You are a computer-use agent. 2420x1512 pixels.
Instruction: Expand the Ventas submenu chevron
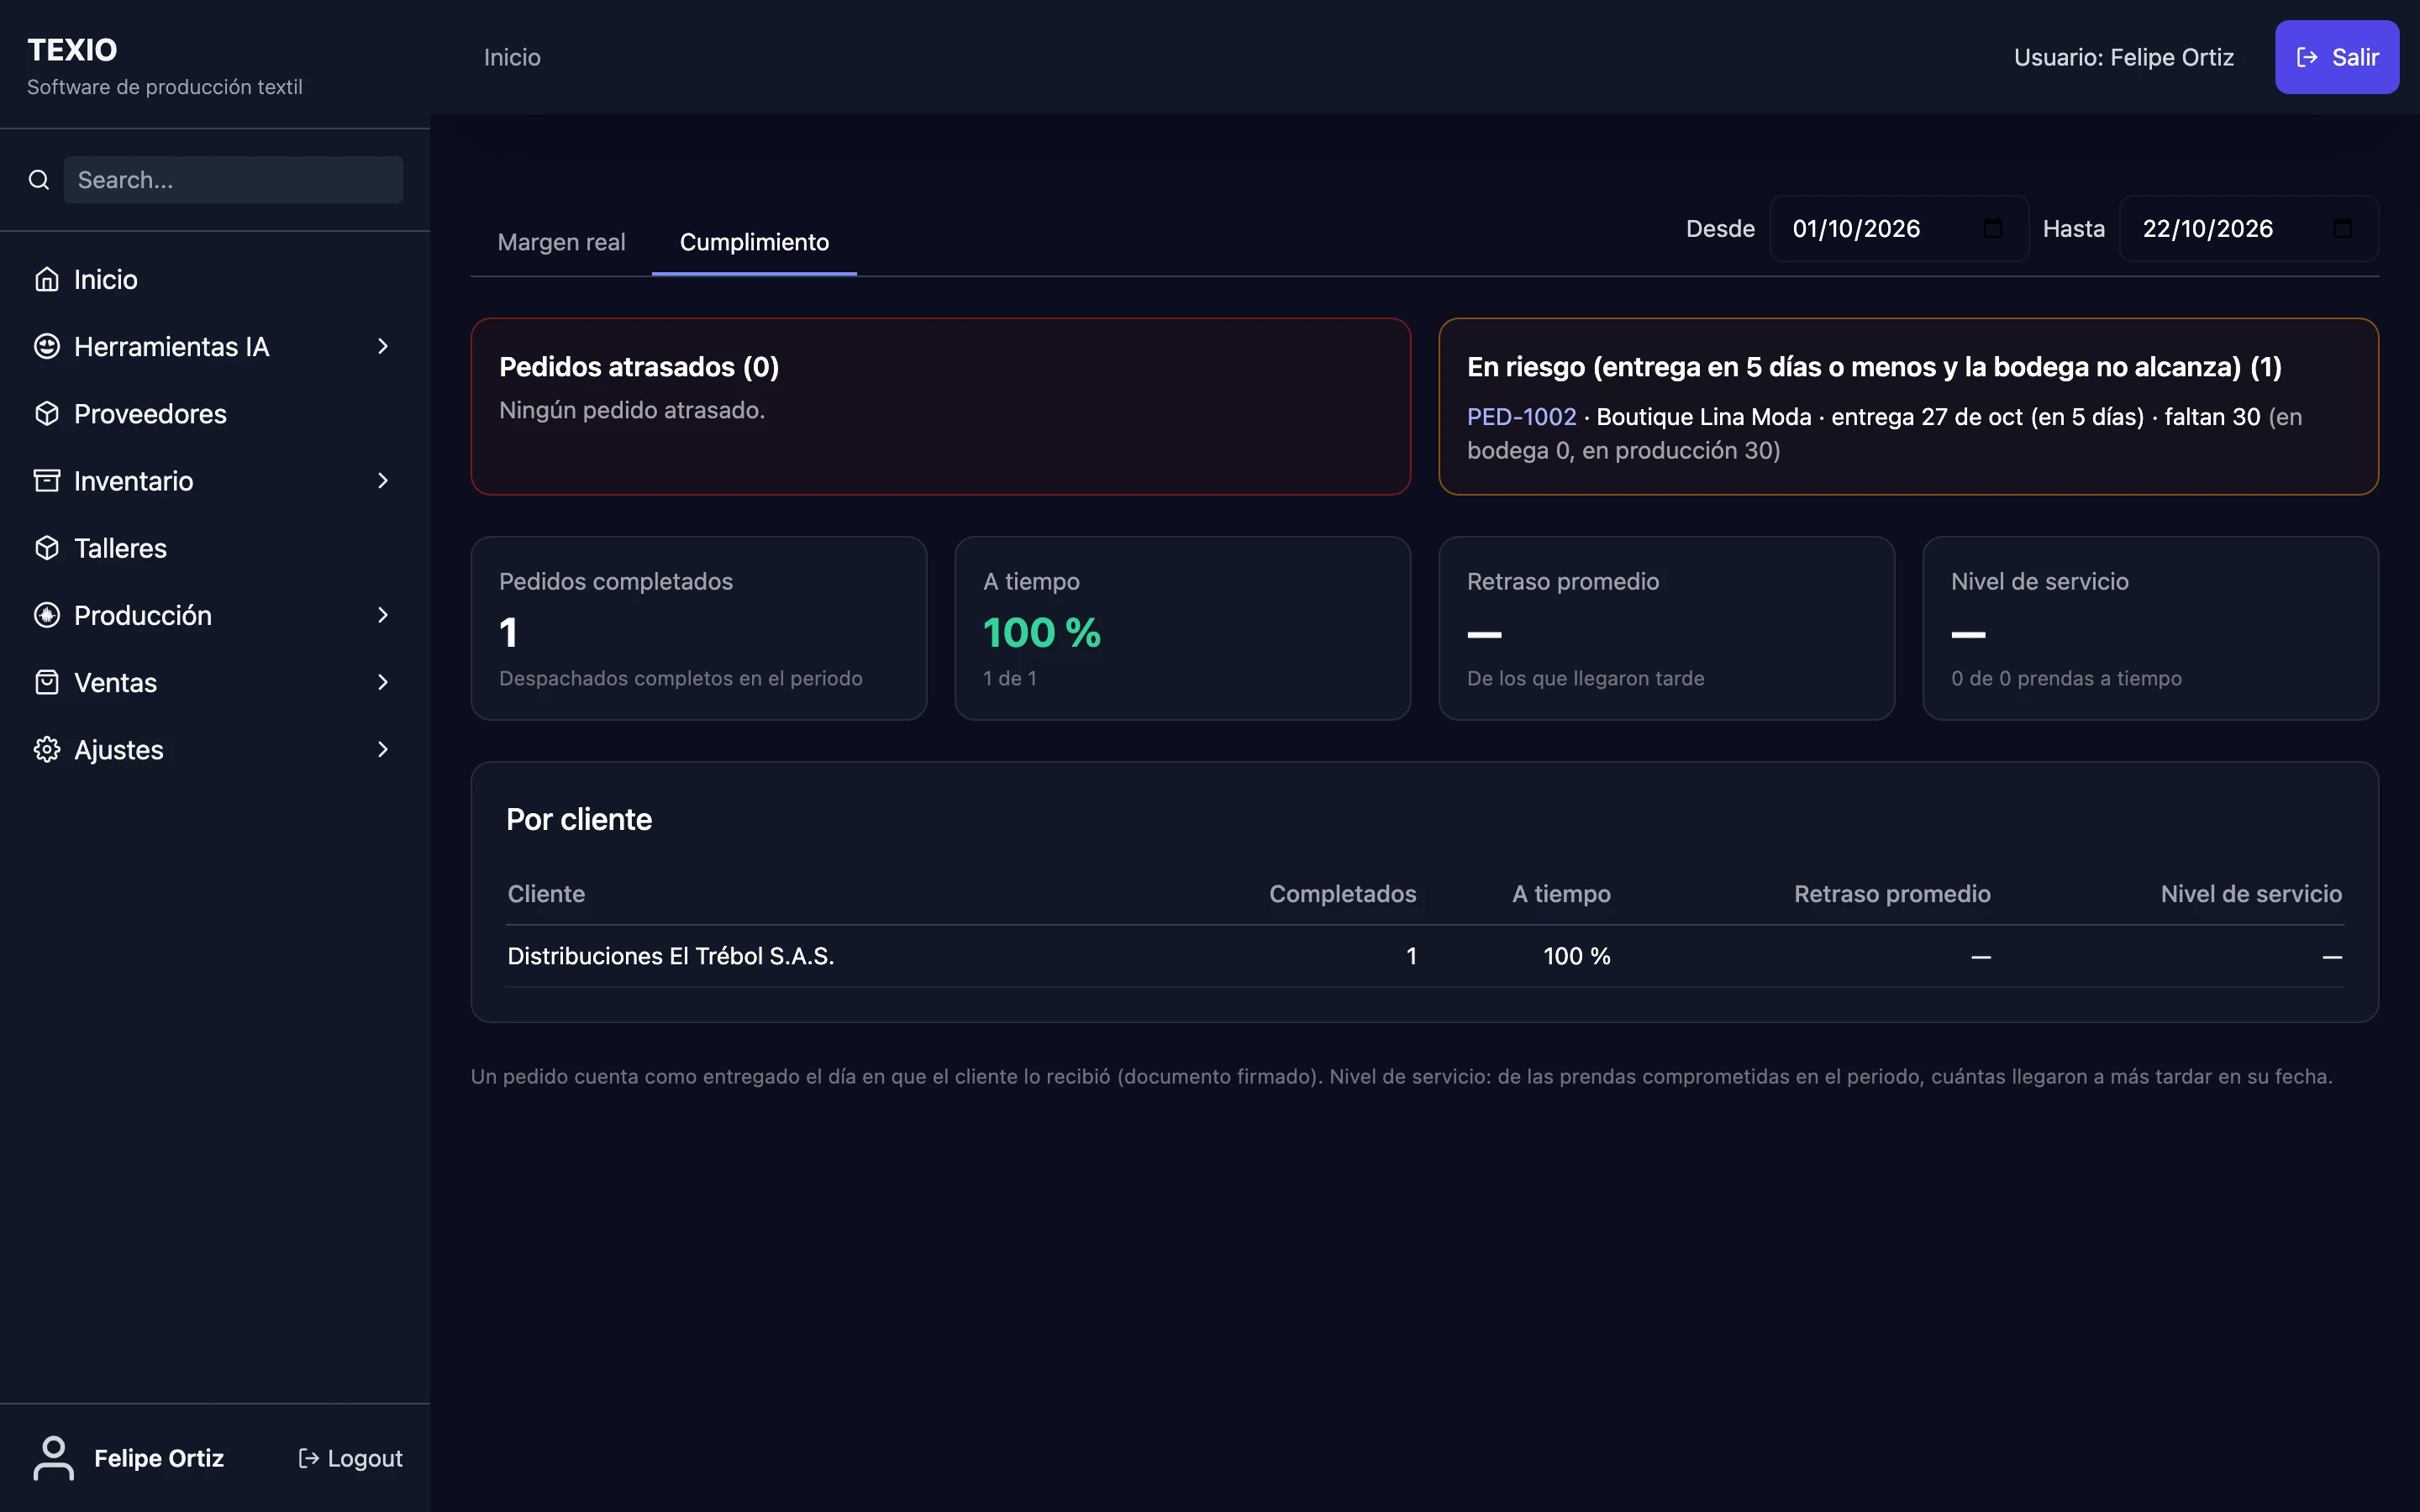[383, 682]
